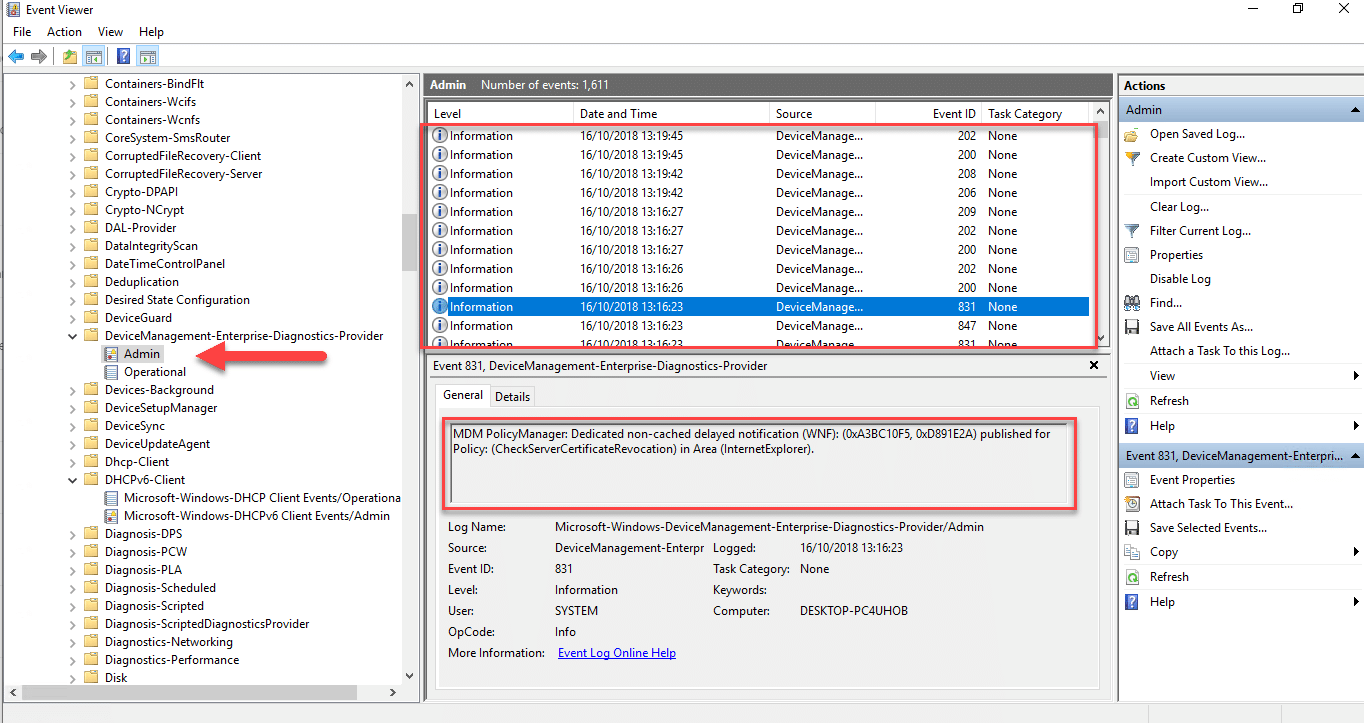Screen dimensions: 1364x723
Task: Click the Help icon under Admin actions
Action: click(1132, 426)
